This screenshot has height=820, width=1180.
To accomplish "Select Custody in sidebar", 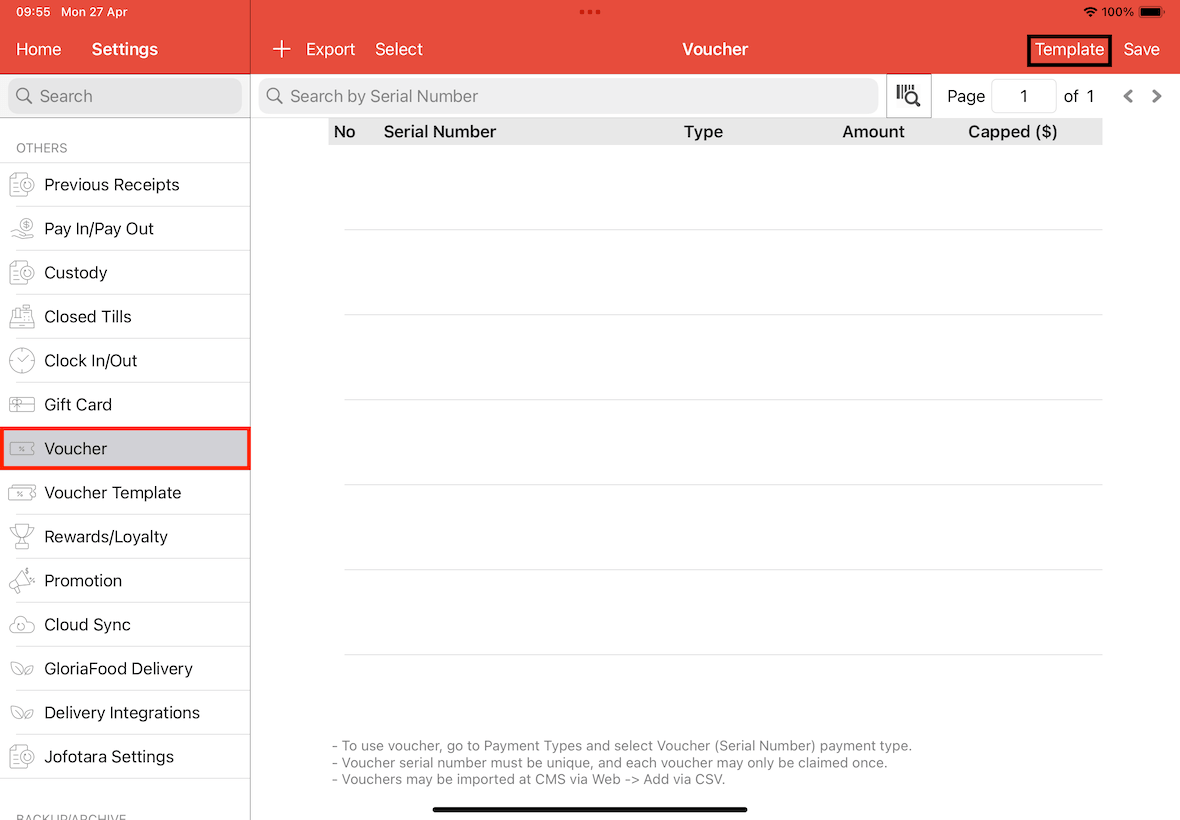I will tap(125, 272).
